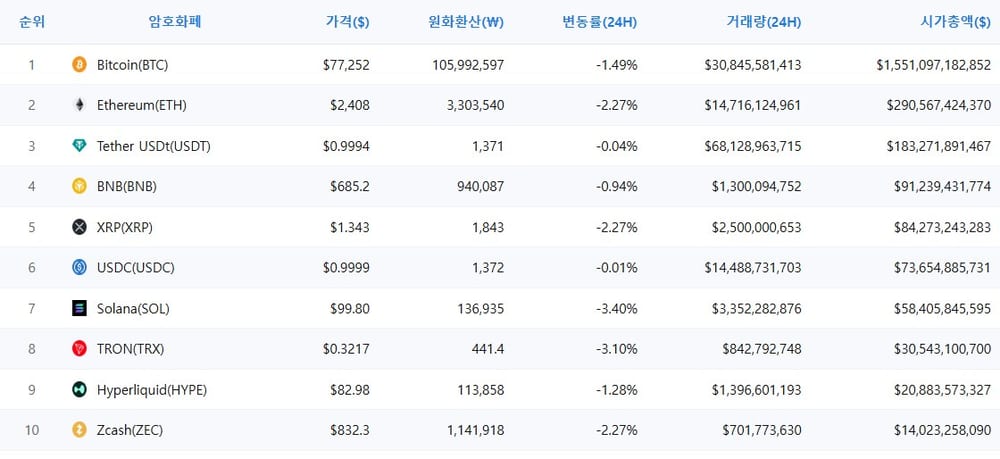The width and height of the screenshot is (1000, 459).
Task: Click the volume $842,792,748
Action: (x=762, y=349)
